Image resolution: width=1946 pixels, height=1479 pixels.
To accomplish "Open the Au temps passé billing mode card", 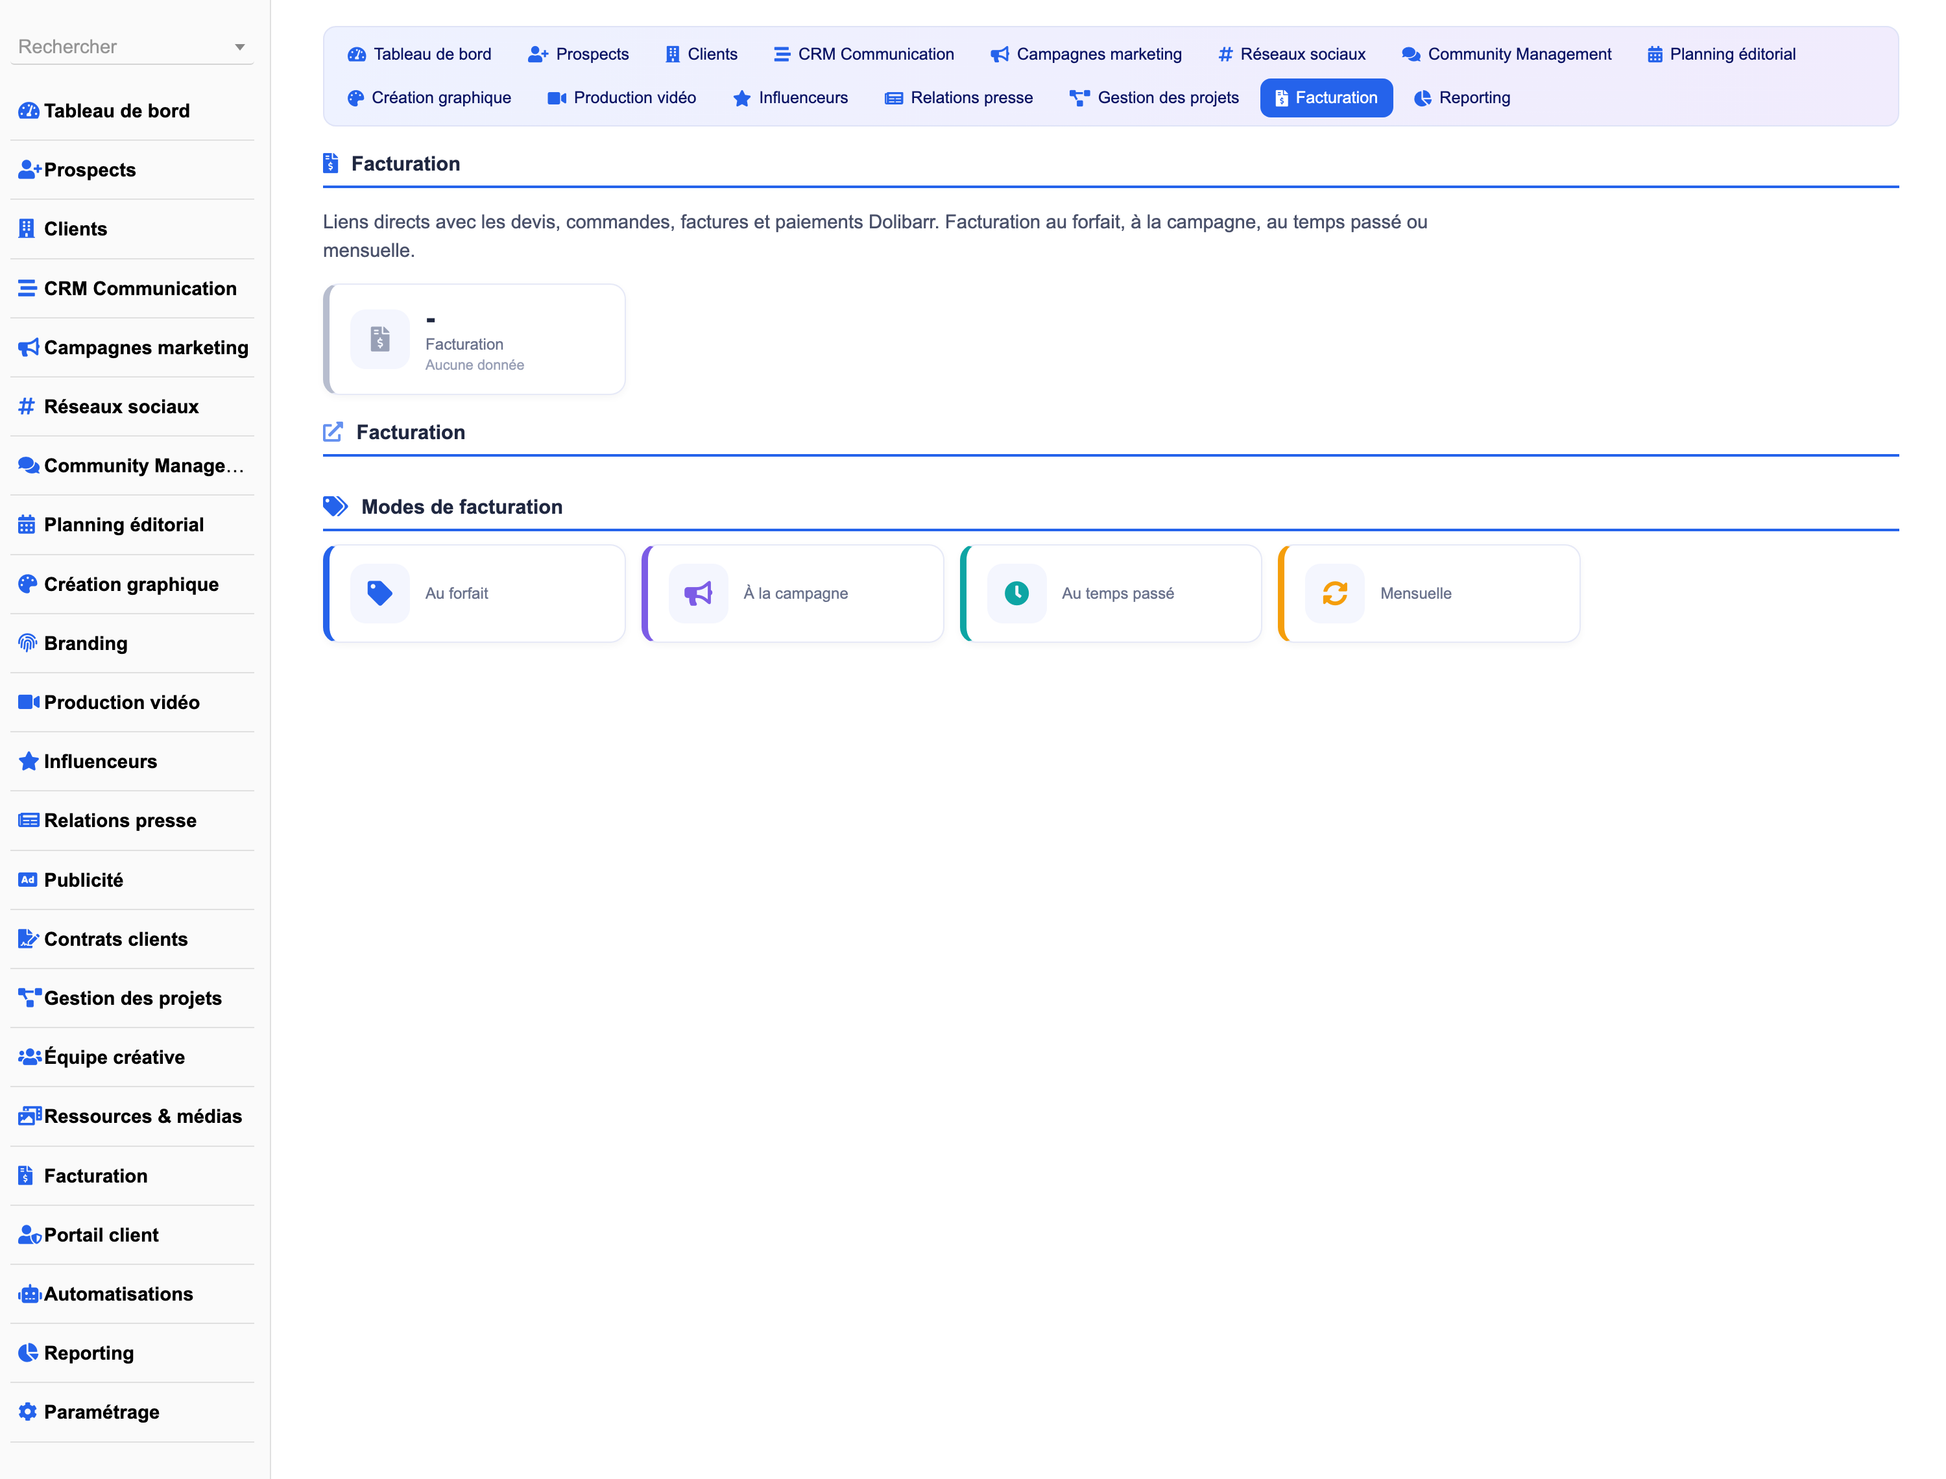I will click(x=1111, y=593).
